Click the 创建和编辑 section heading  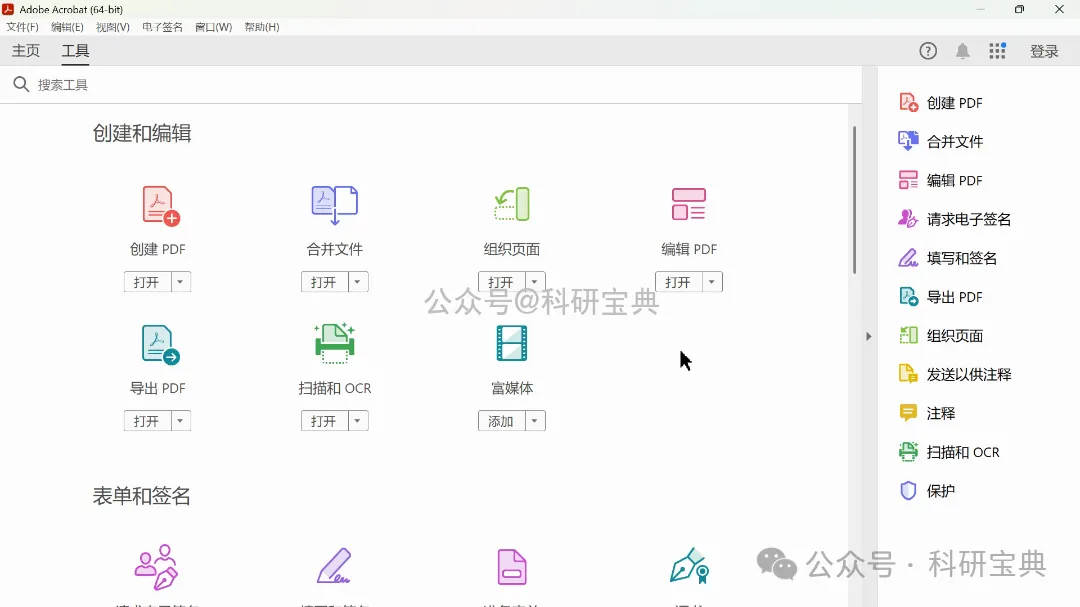click(142, 133)
